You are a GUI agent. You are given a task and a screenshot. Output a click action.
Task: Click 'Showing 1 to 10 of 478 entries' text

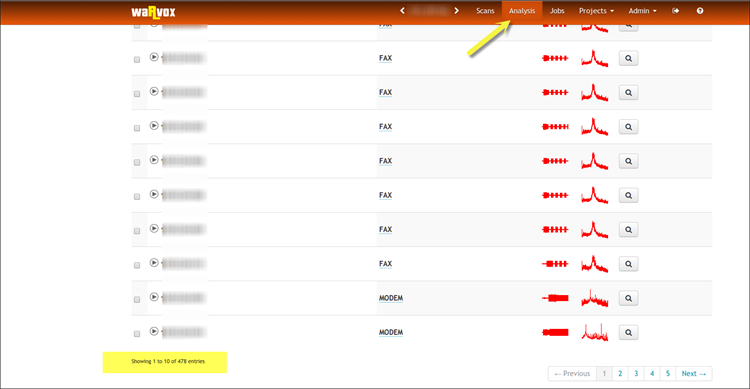point(168,361)
